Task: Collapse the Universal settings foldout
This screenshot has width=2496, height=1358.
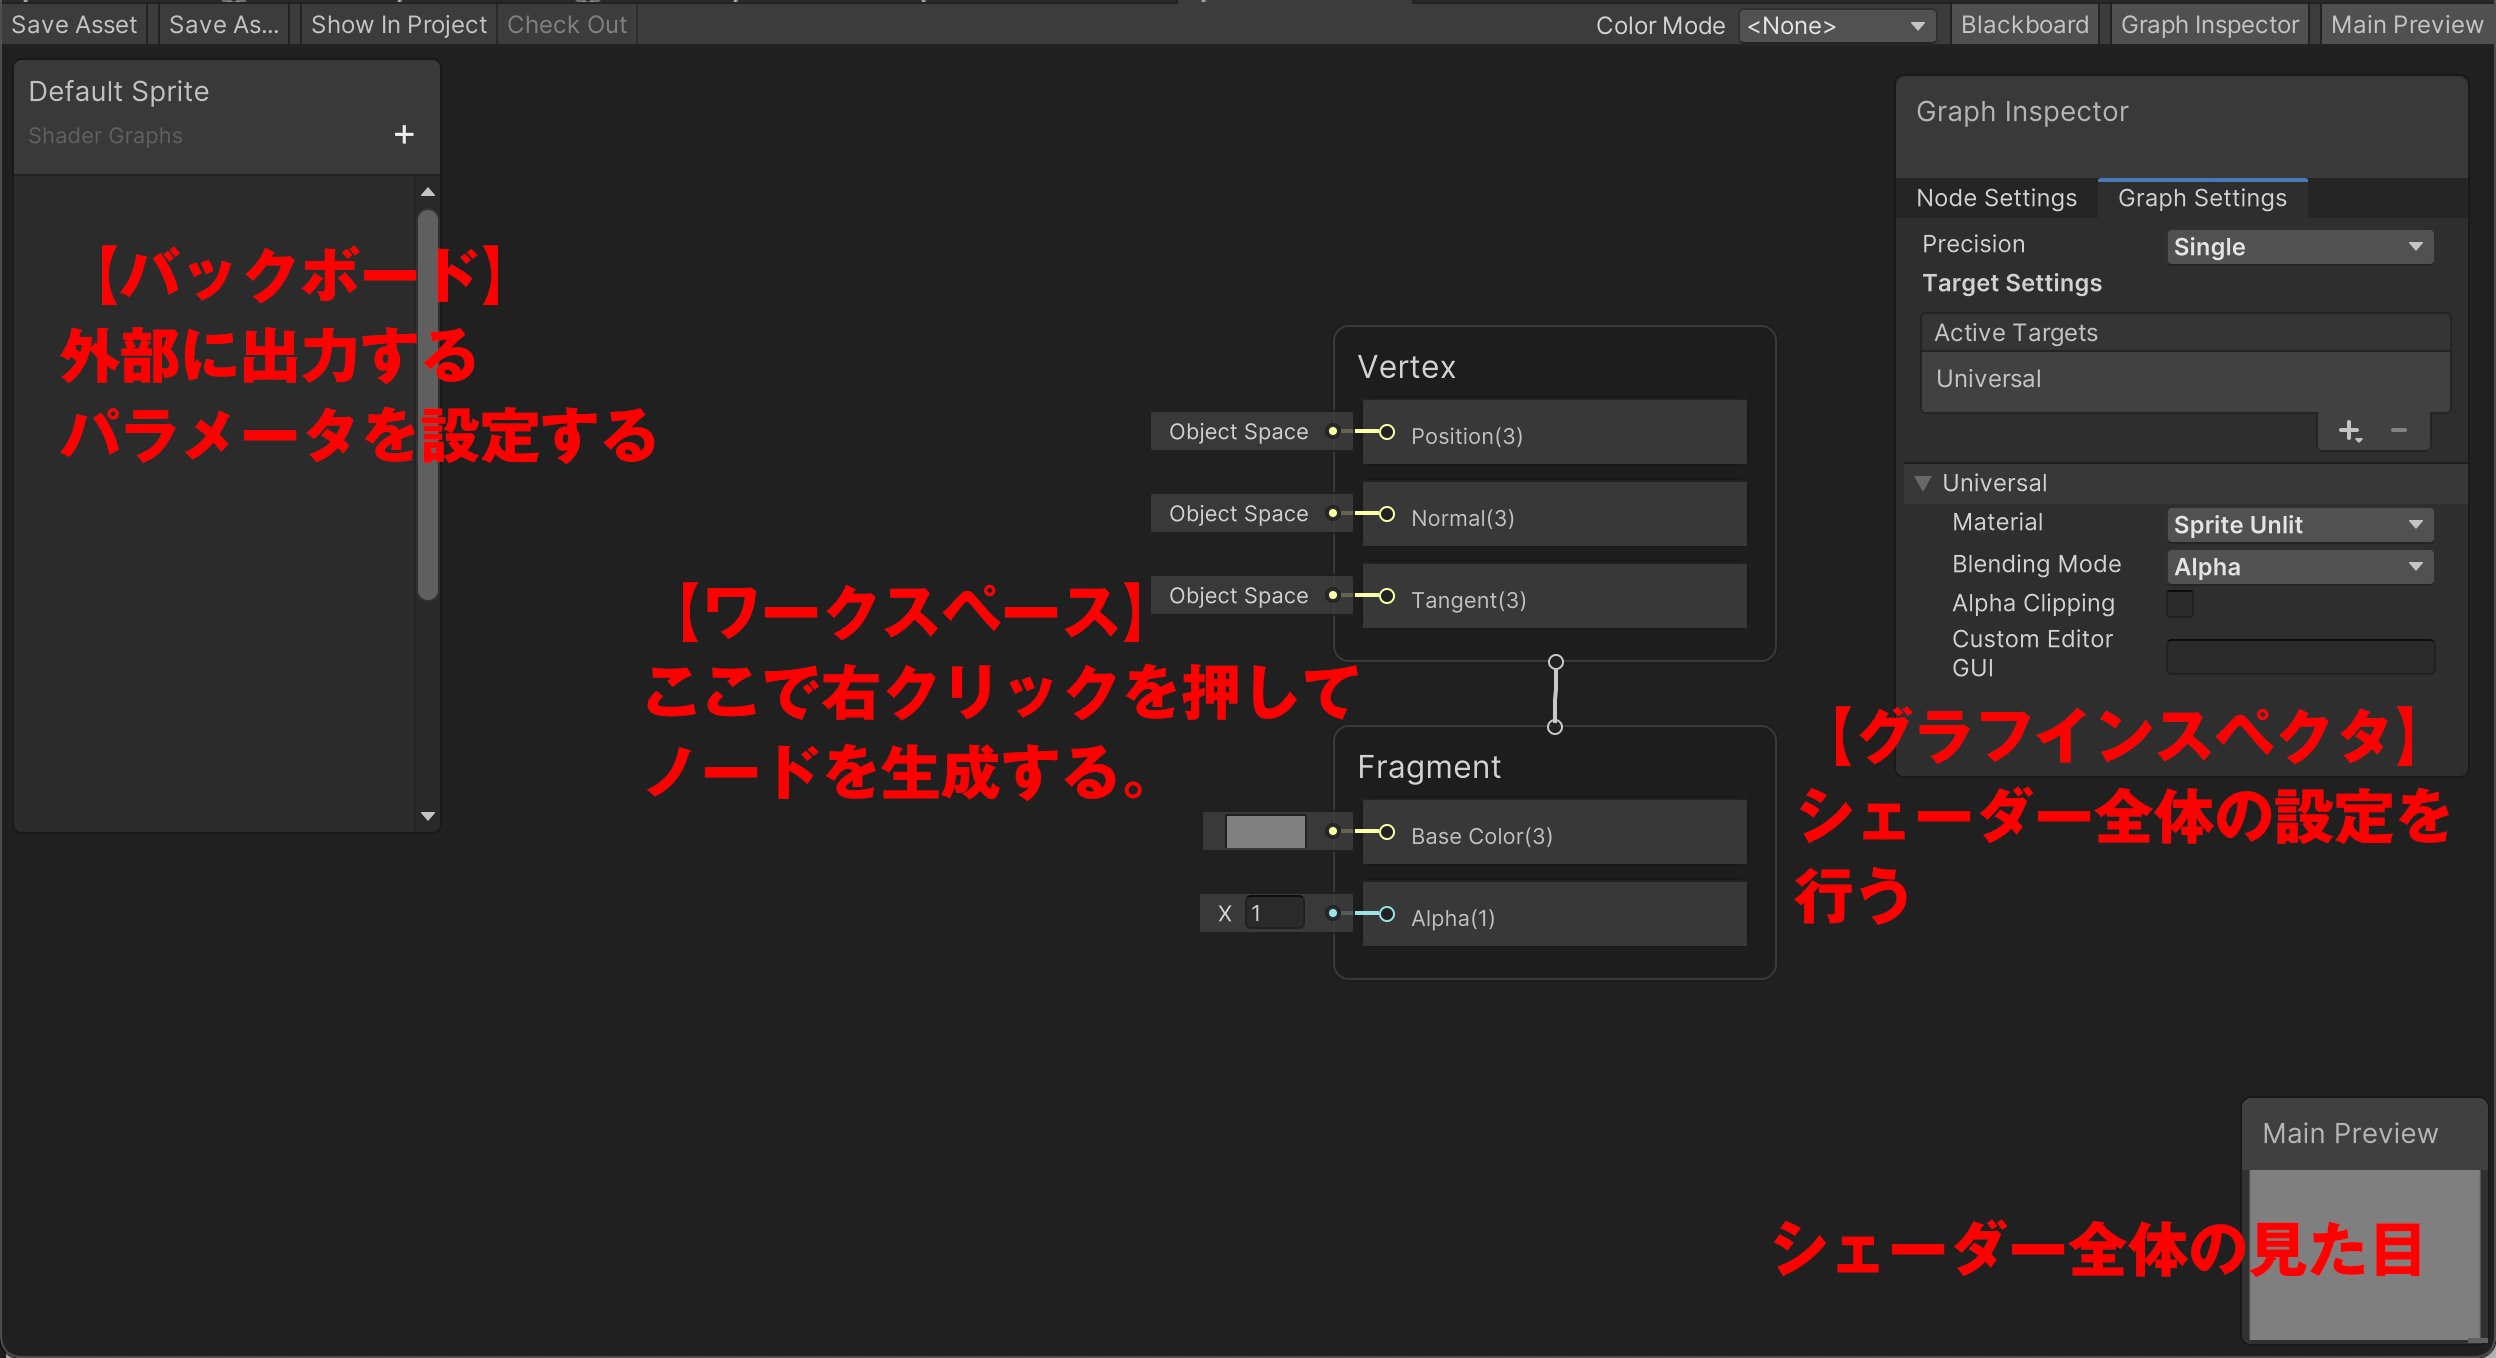Action: click(x=1922, y=483)
